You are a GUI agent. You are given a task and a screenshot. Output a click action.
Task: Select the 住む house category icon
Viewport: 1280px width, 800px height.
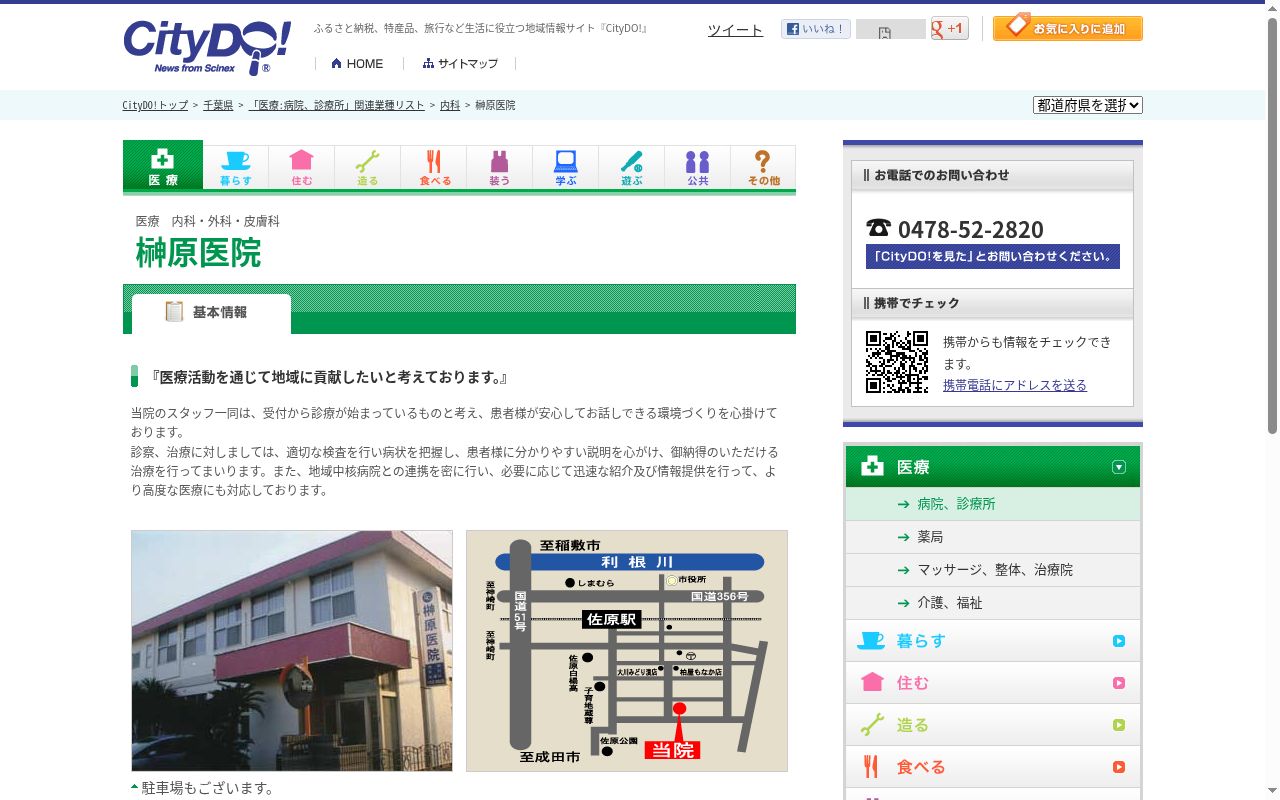coord(302,167)
